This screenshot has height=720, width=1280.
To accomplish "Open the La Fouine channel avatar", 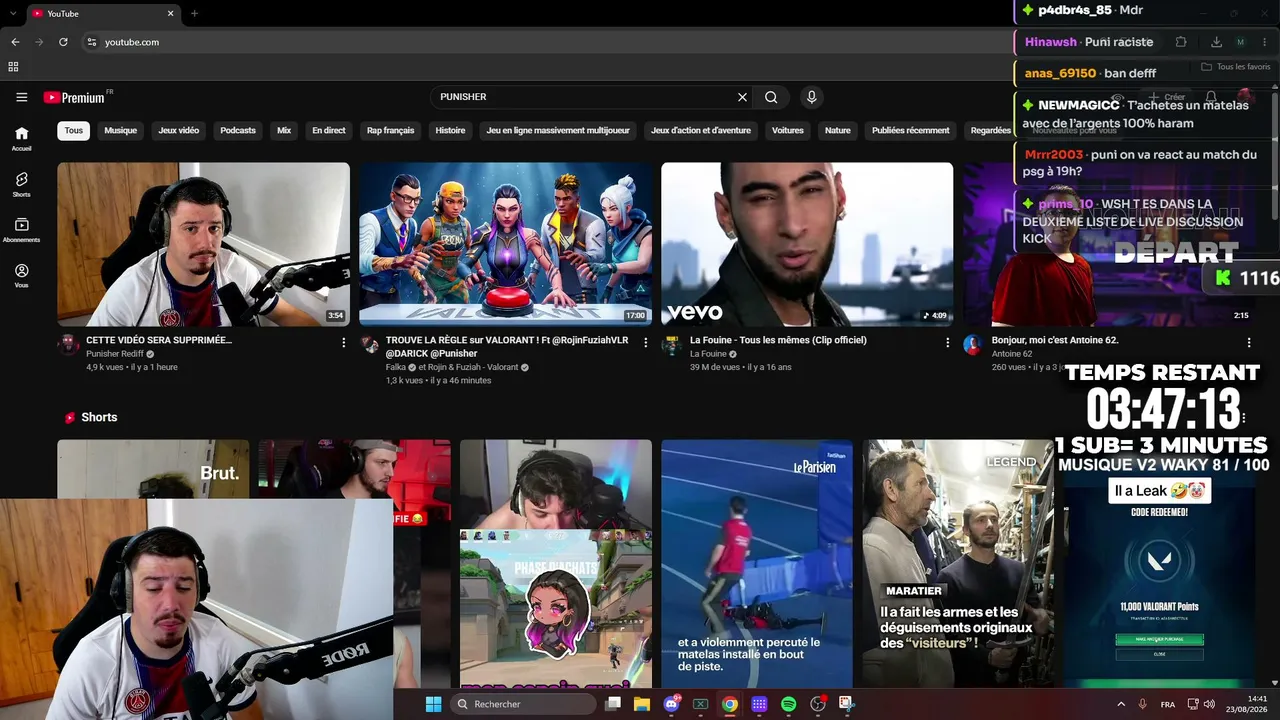I will click(672, 345).
